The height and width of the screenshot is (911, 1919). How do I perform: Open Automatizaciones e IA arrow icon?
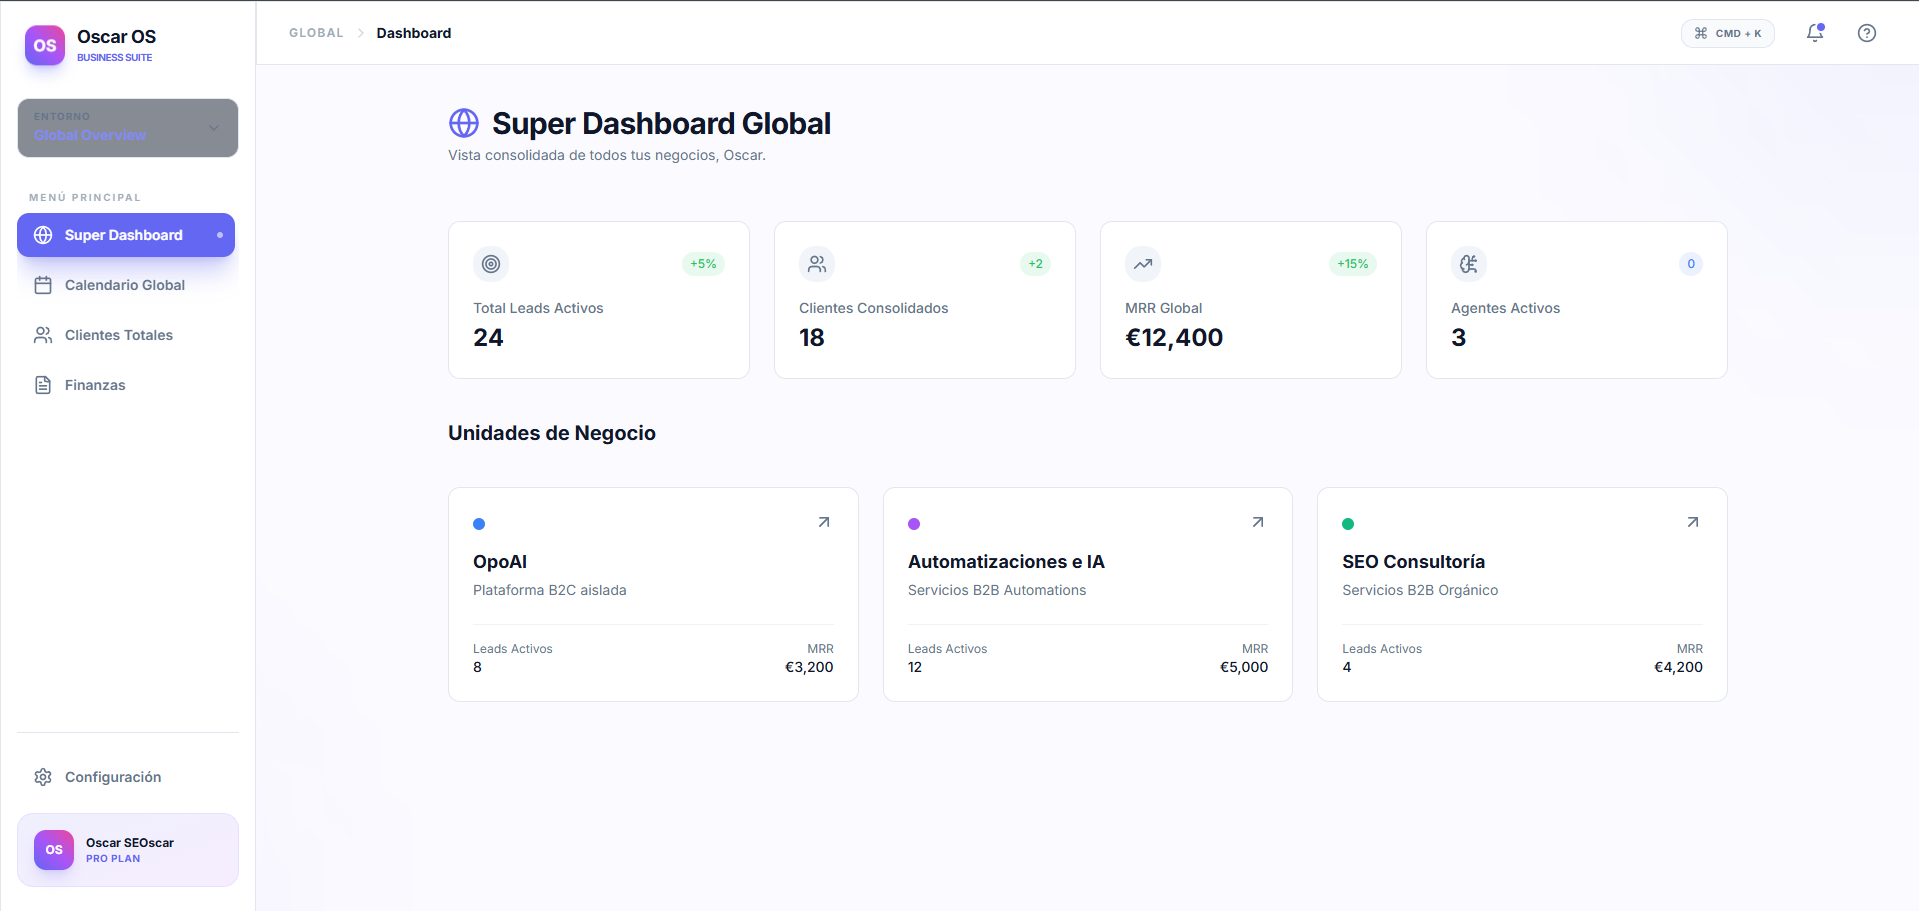tap(1257, 522)
